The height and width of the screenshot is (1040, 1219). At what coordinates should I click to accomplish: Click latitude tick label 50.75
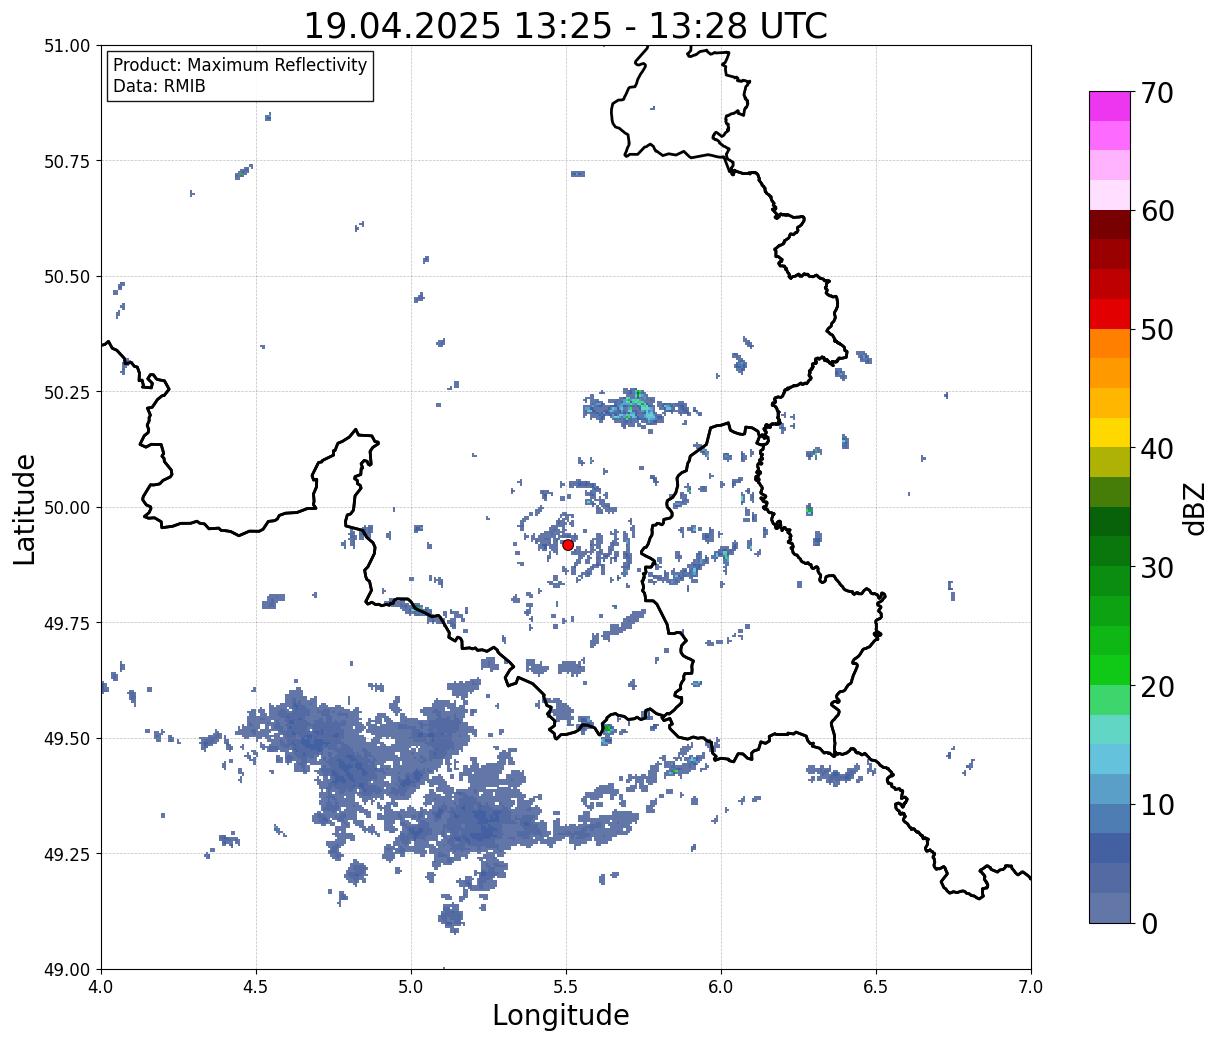pos(67,161)
